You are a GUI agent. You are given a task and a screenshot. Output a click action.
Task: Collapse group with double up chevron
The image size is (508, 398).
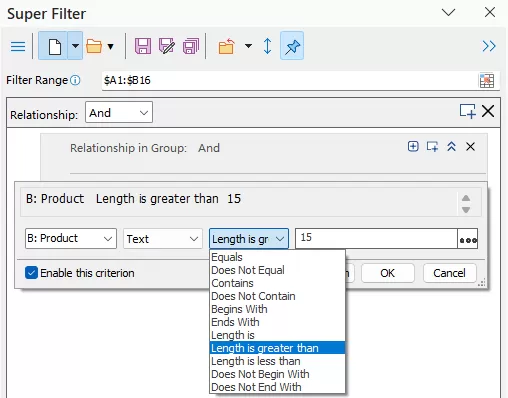(451, 146)
